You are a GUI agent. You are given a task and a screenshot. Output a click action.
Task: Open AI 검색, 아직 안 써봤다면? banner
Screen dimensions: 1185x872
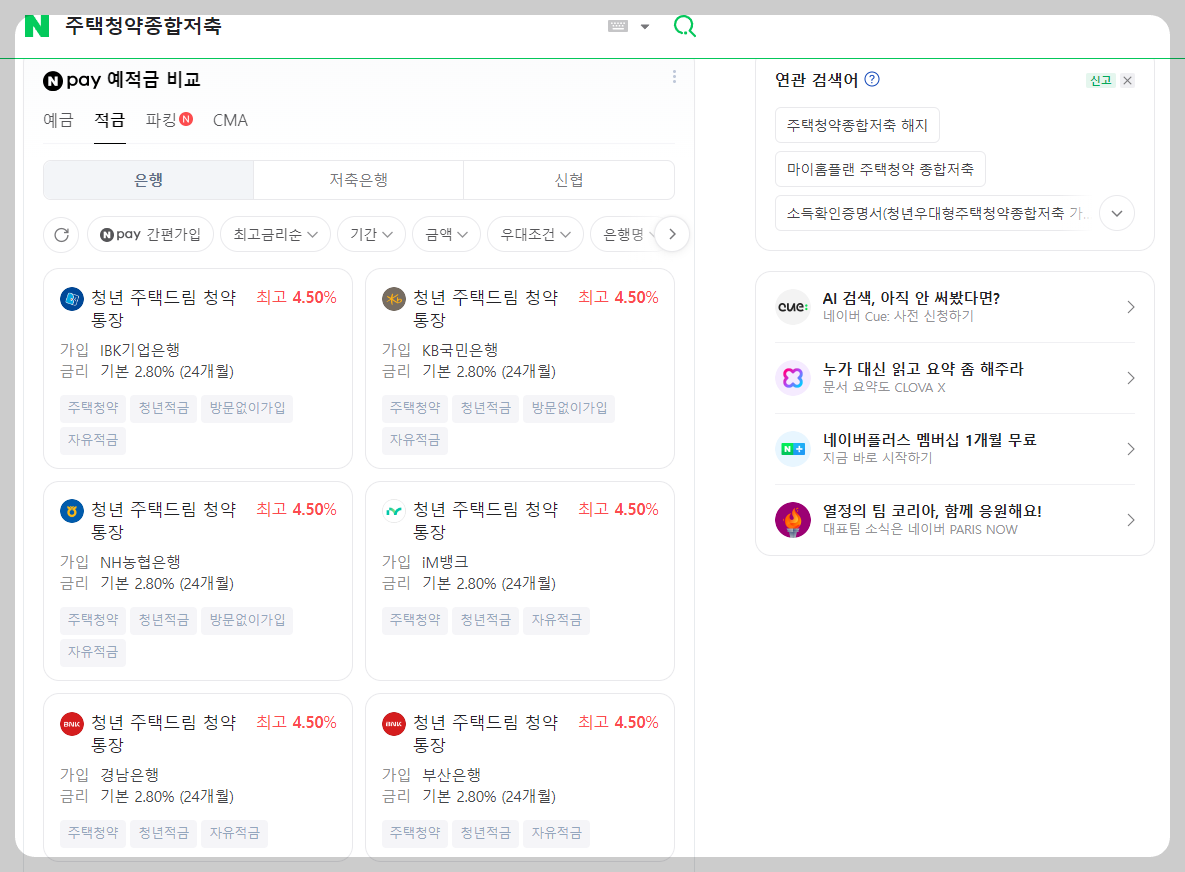pos(955,307)
